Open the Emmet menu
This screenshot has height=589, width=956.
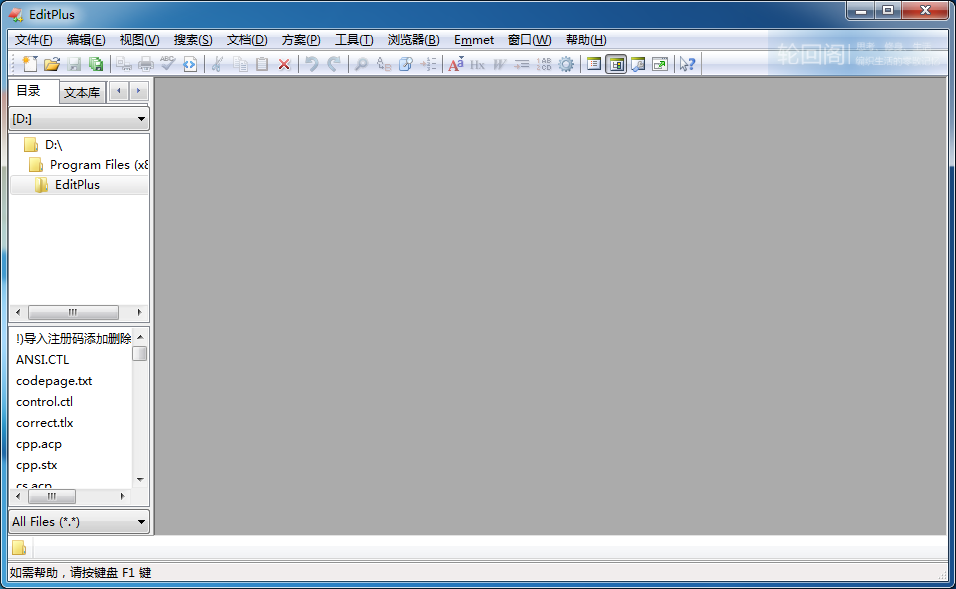[474, 40]
